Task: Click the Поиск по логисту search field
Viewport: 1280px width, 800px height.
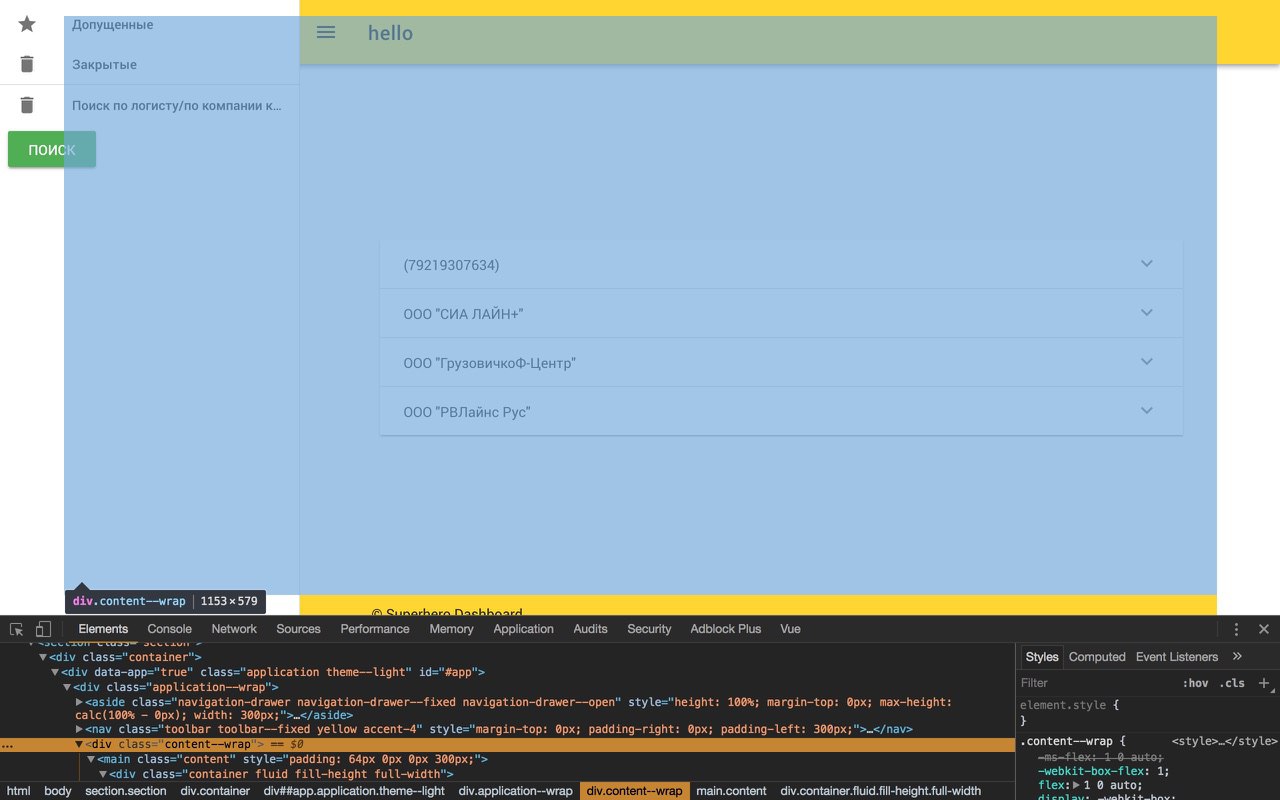Action: click(x=177, y=105)
